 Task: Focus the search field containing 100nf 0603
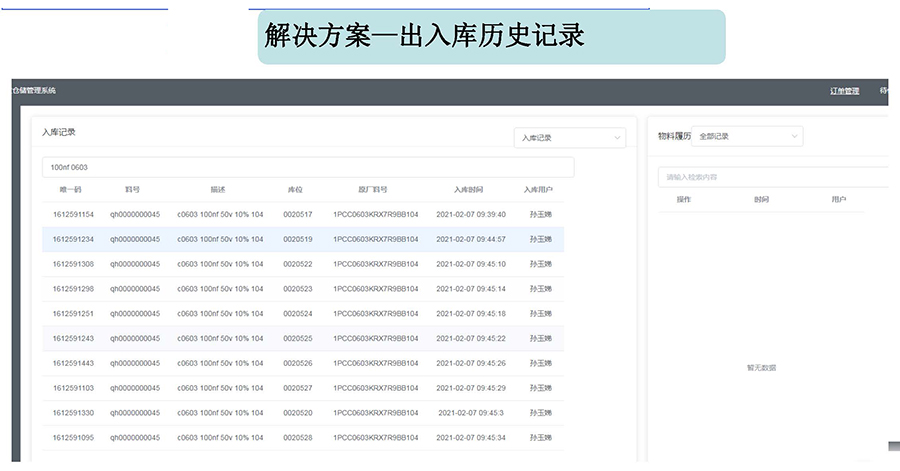click(308, 167)
